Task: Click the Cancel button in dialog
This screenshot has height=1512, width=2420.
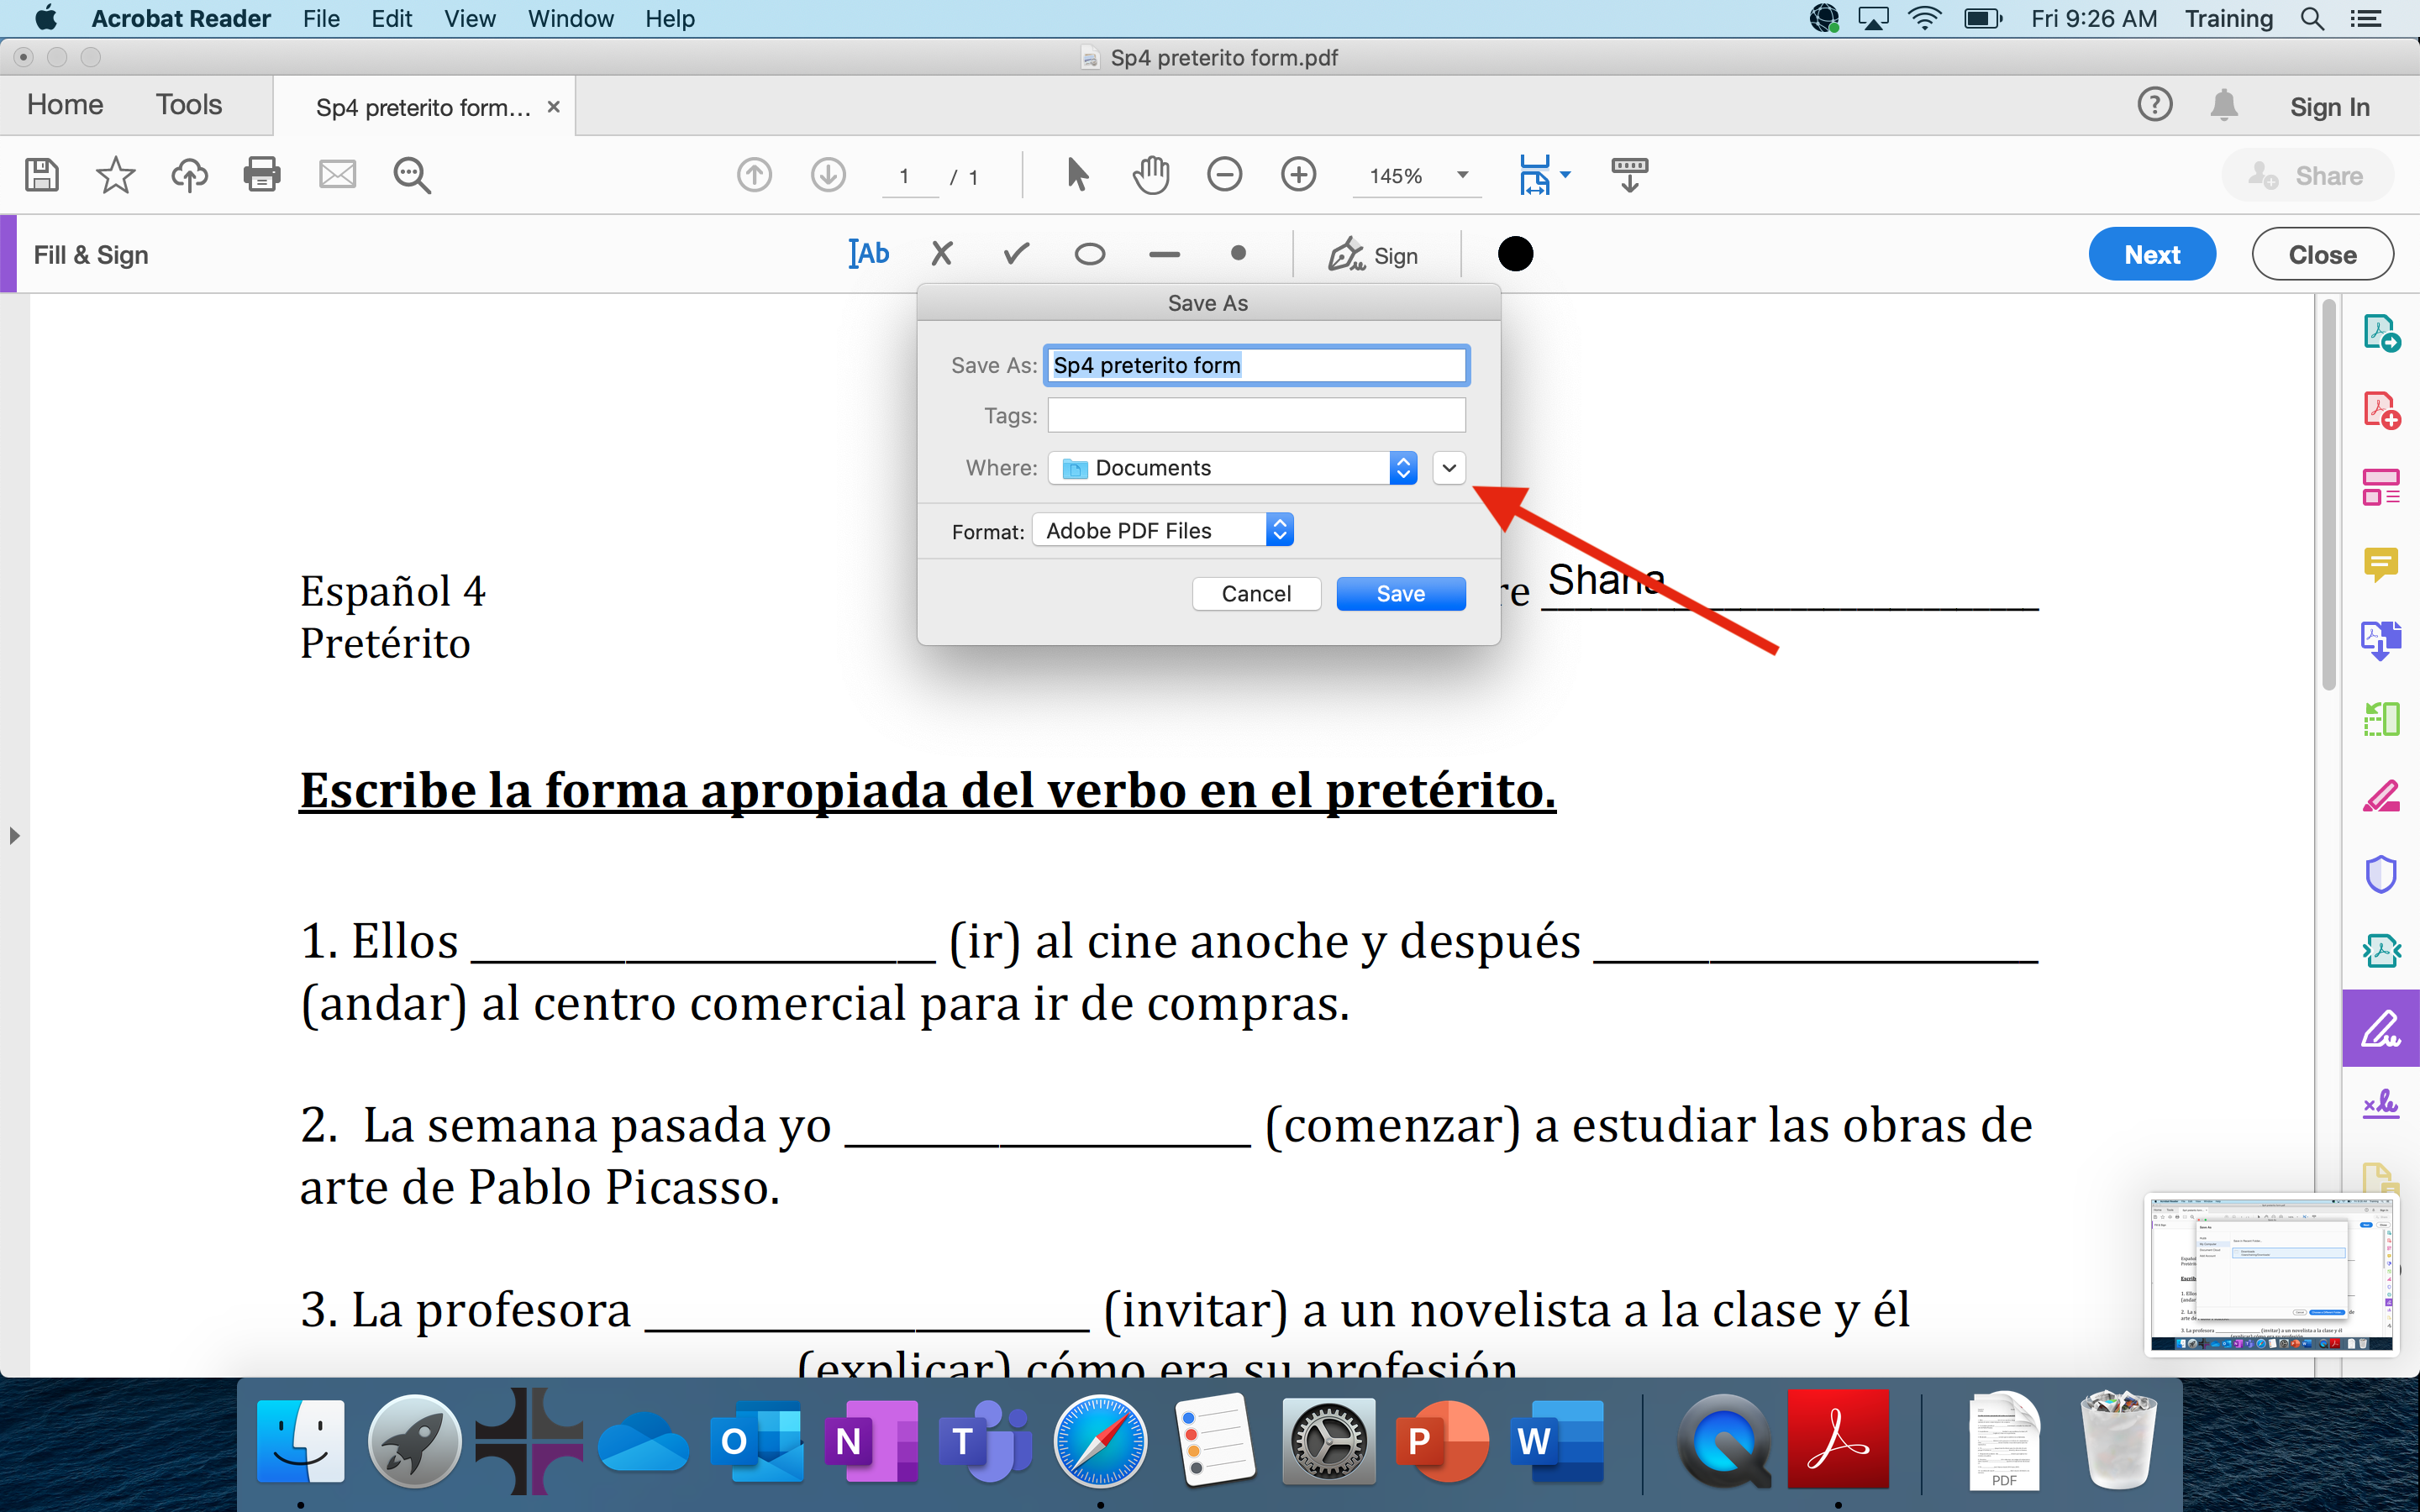Action: click(1256, 594)
